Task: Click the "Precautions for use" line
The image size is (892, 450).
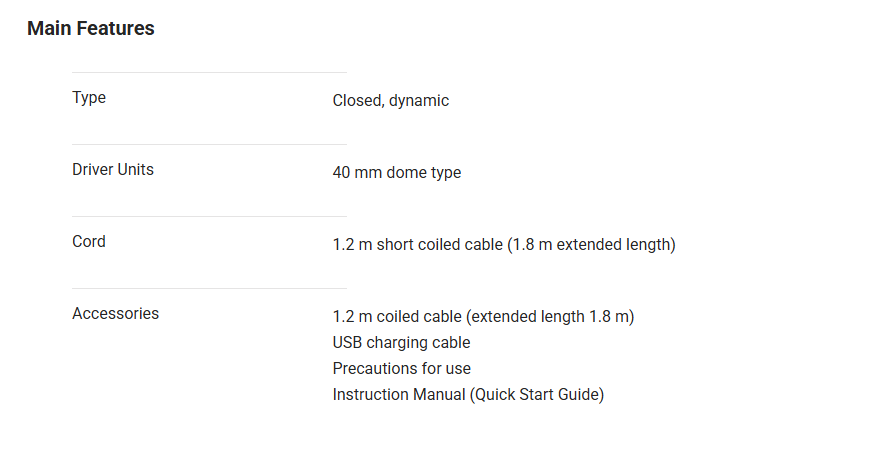Action: (401, 368)
